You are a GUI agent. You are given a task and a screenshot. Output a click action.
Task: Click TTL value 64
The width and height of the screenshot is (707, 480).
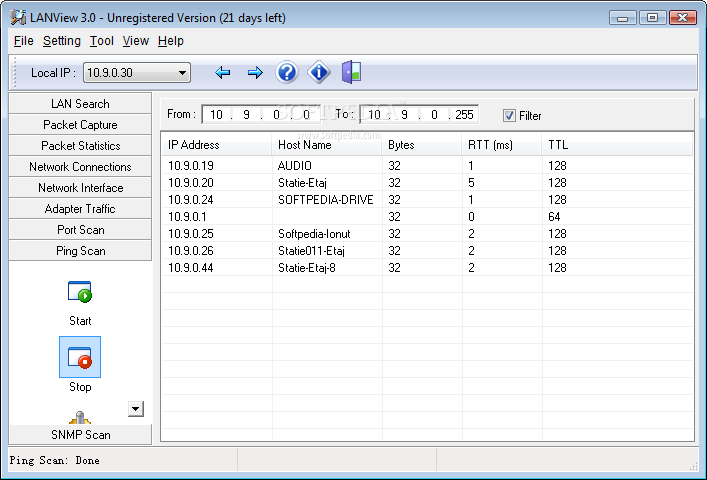[x=554, y=217]
